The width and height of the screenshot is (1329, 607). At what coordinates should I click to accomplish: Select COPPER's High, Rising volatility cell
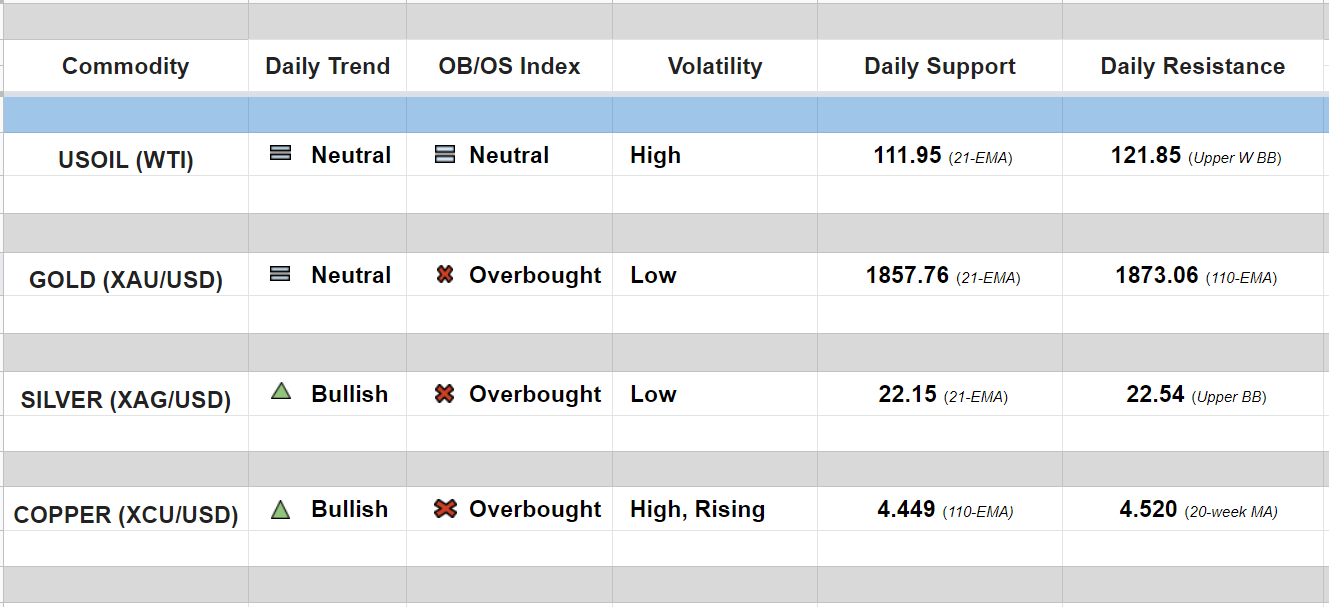[697, 509]
